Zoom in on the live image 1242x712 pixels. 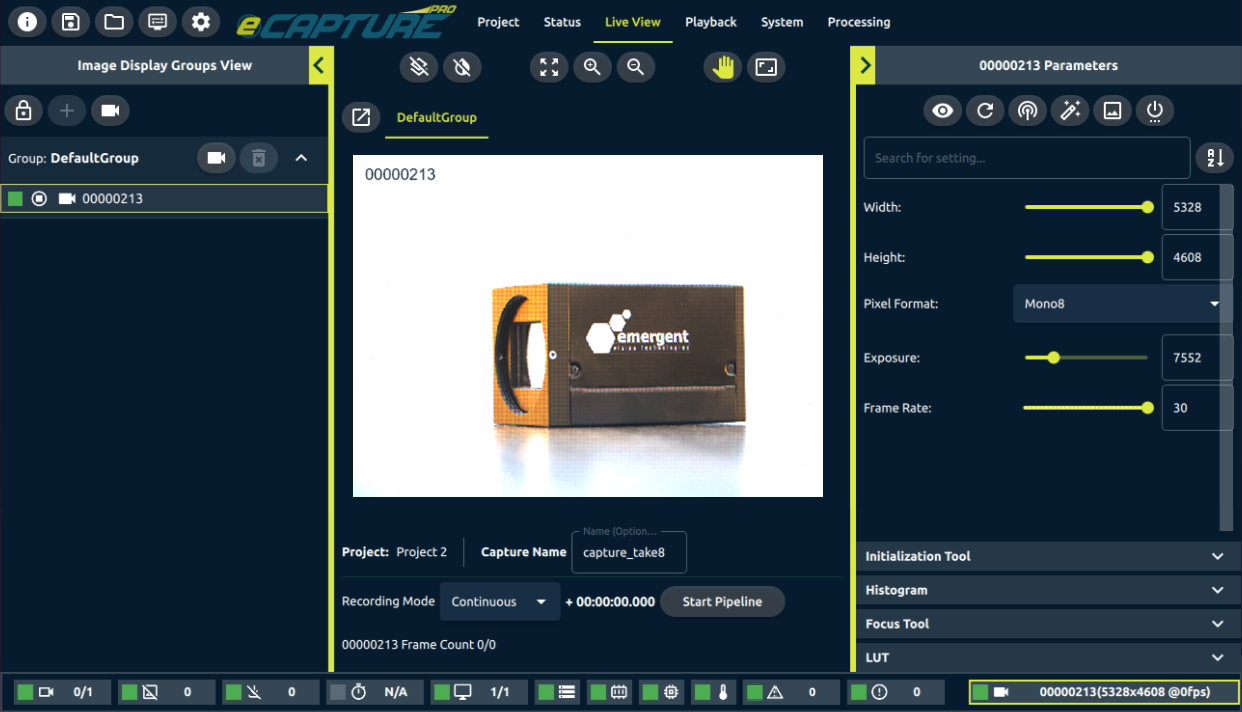tap(592, 67)
